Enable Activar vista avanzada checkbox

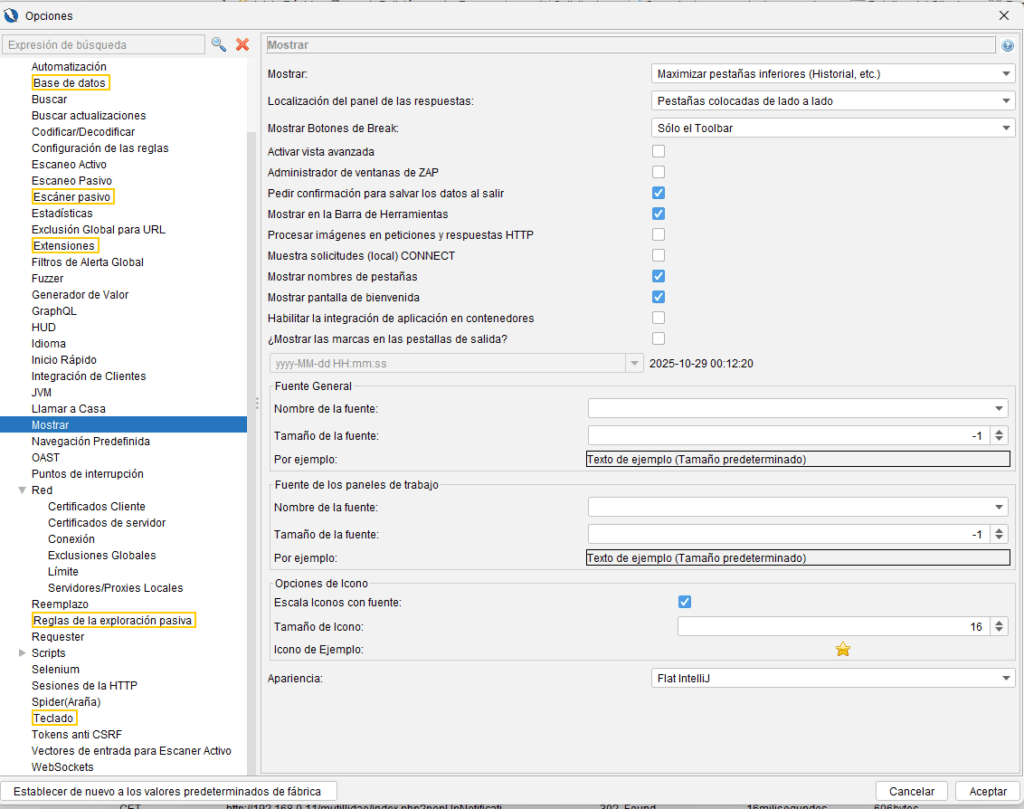coord(658,151)
